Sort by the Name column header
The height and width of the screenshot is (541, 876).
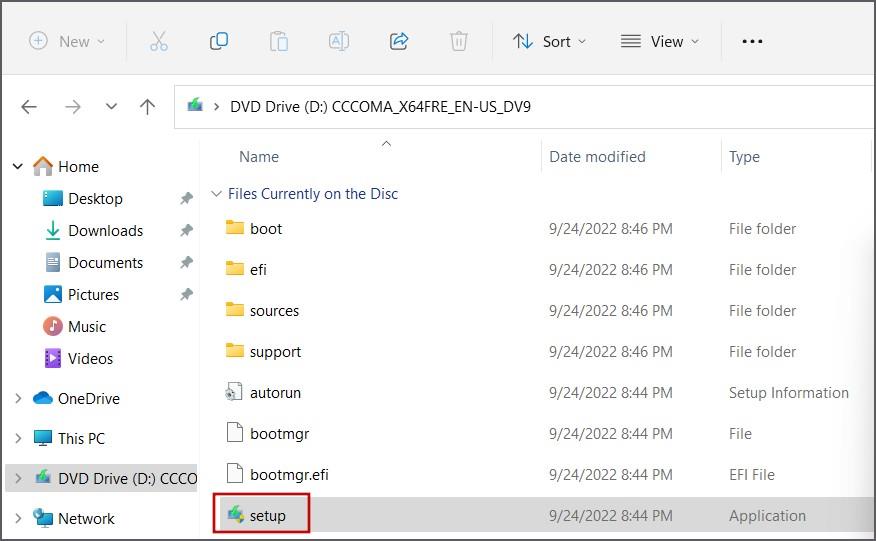click(259, 157)
